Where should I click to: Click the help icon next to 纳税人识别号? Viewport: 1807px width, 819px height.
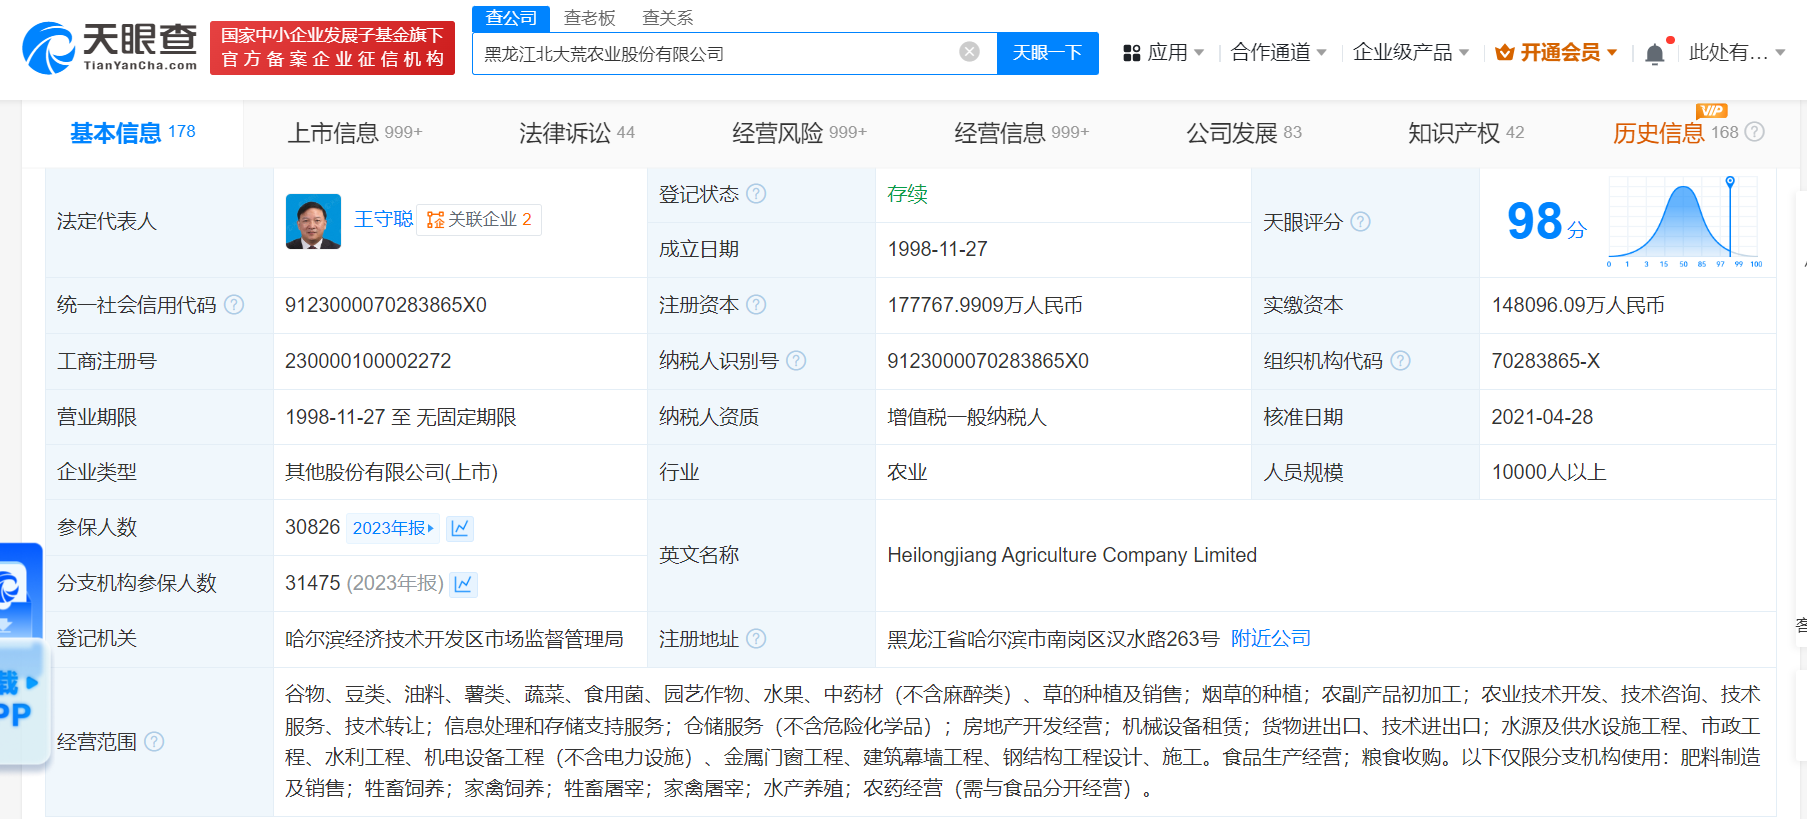tap(796, 360)
